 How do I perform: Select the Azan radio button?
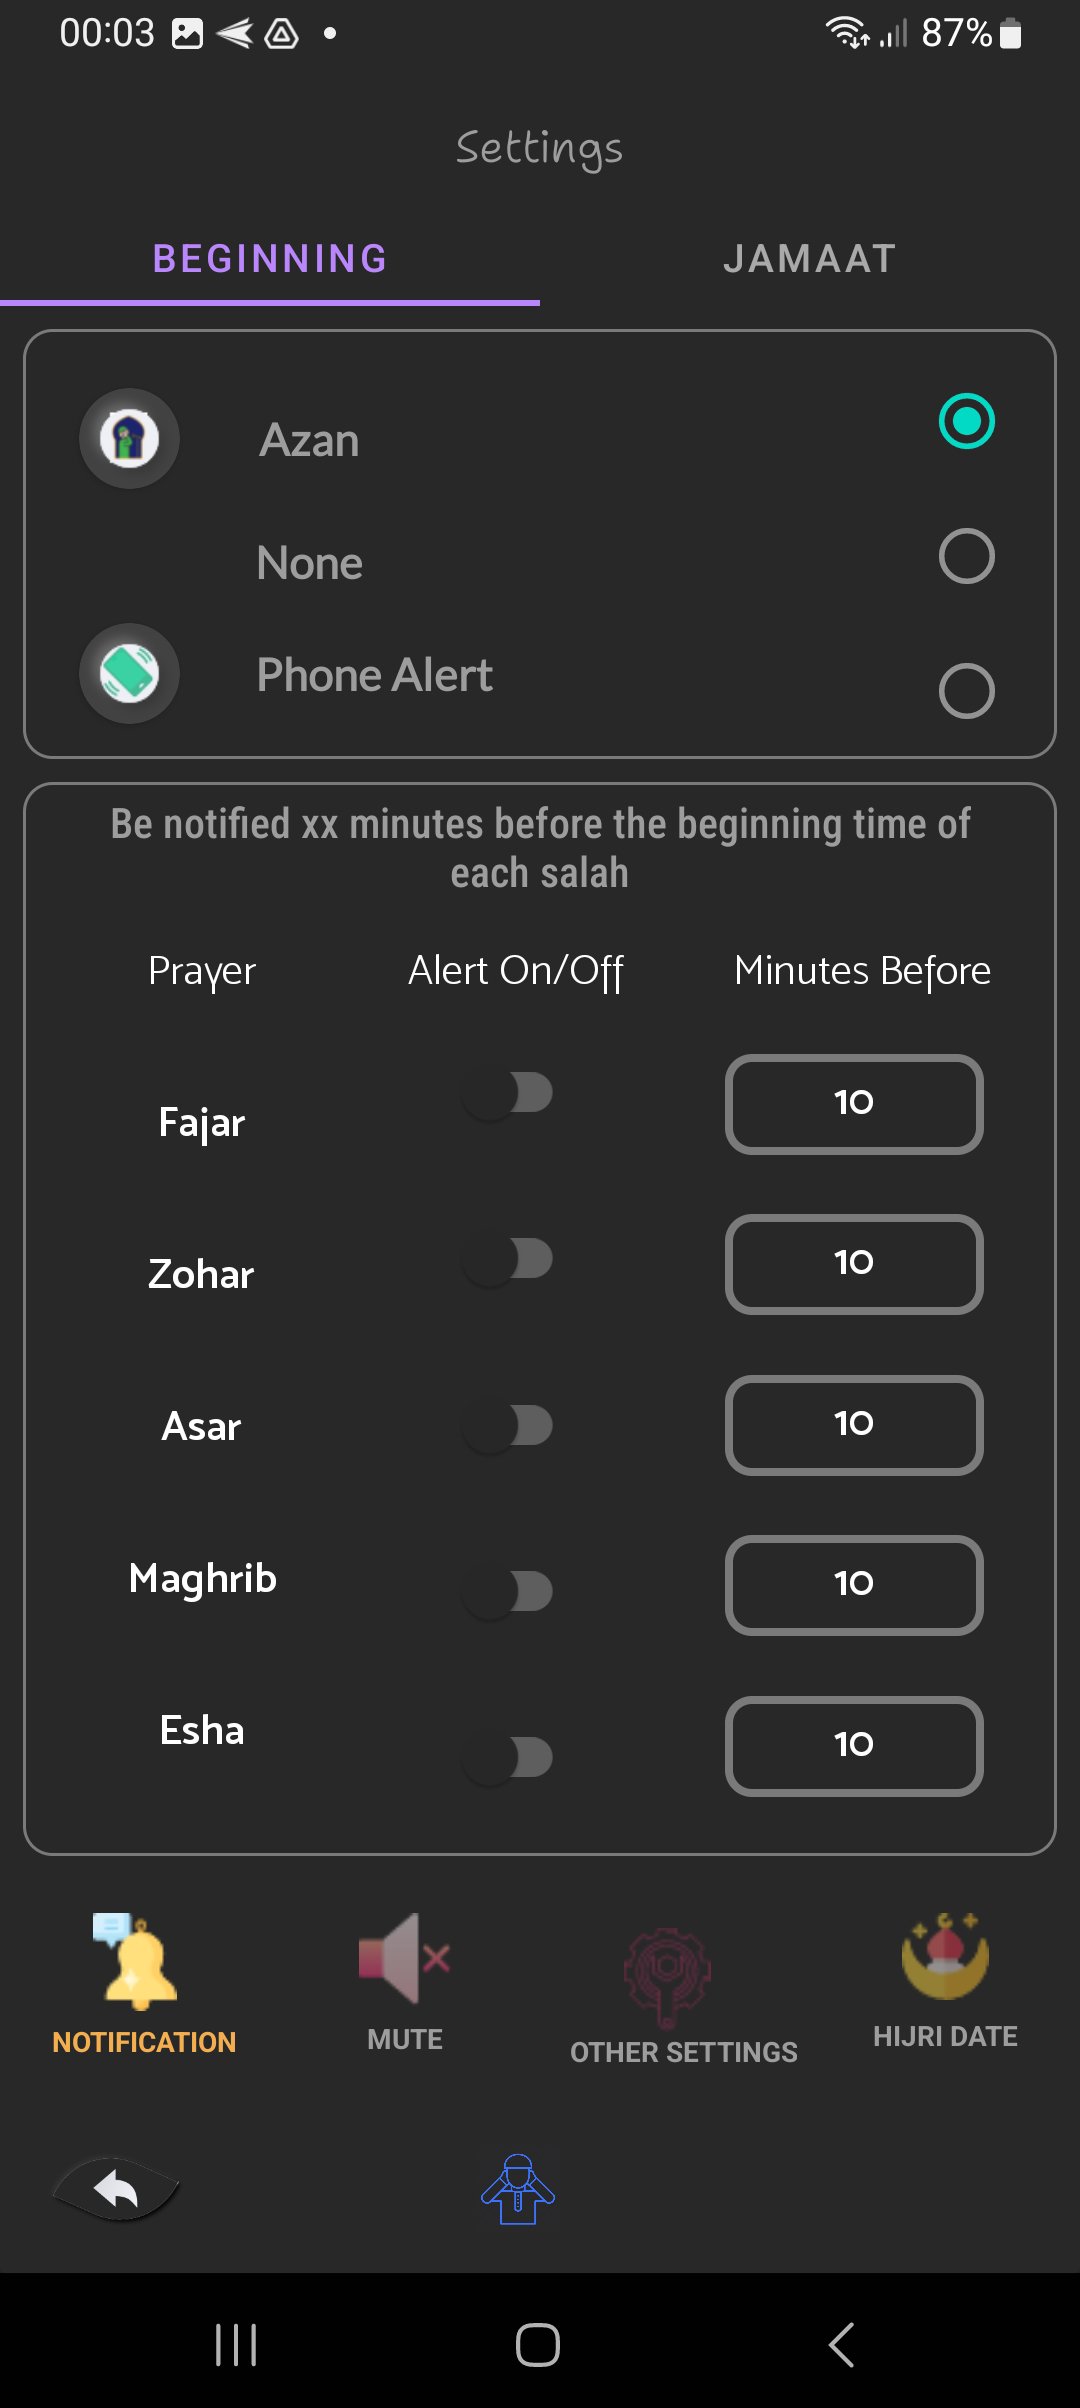[x=966, y=421]
